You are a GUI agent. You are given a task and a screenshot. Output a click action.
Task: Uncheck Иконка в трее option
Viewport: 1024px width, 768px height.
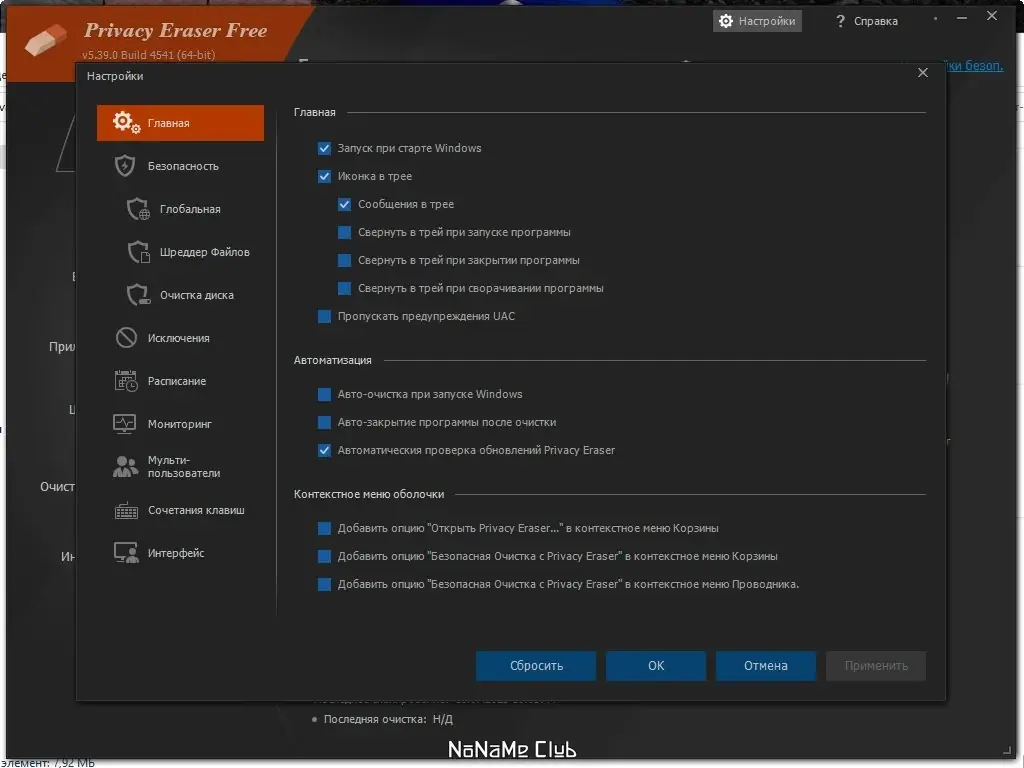coord(325,176)
